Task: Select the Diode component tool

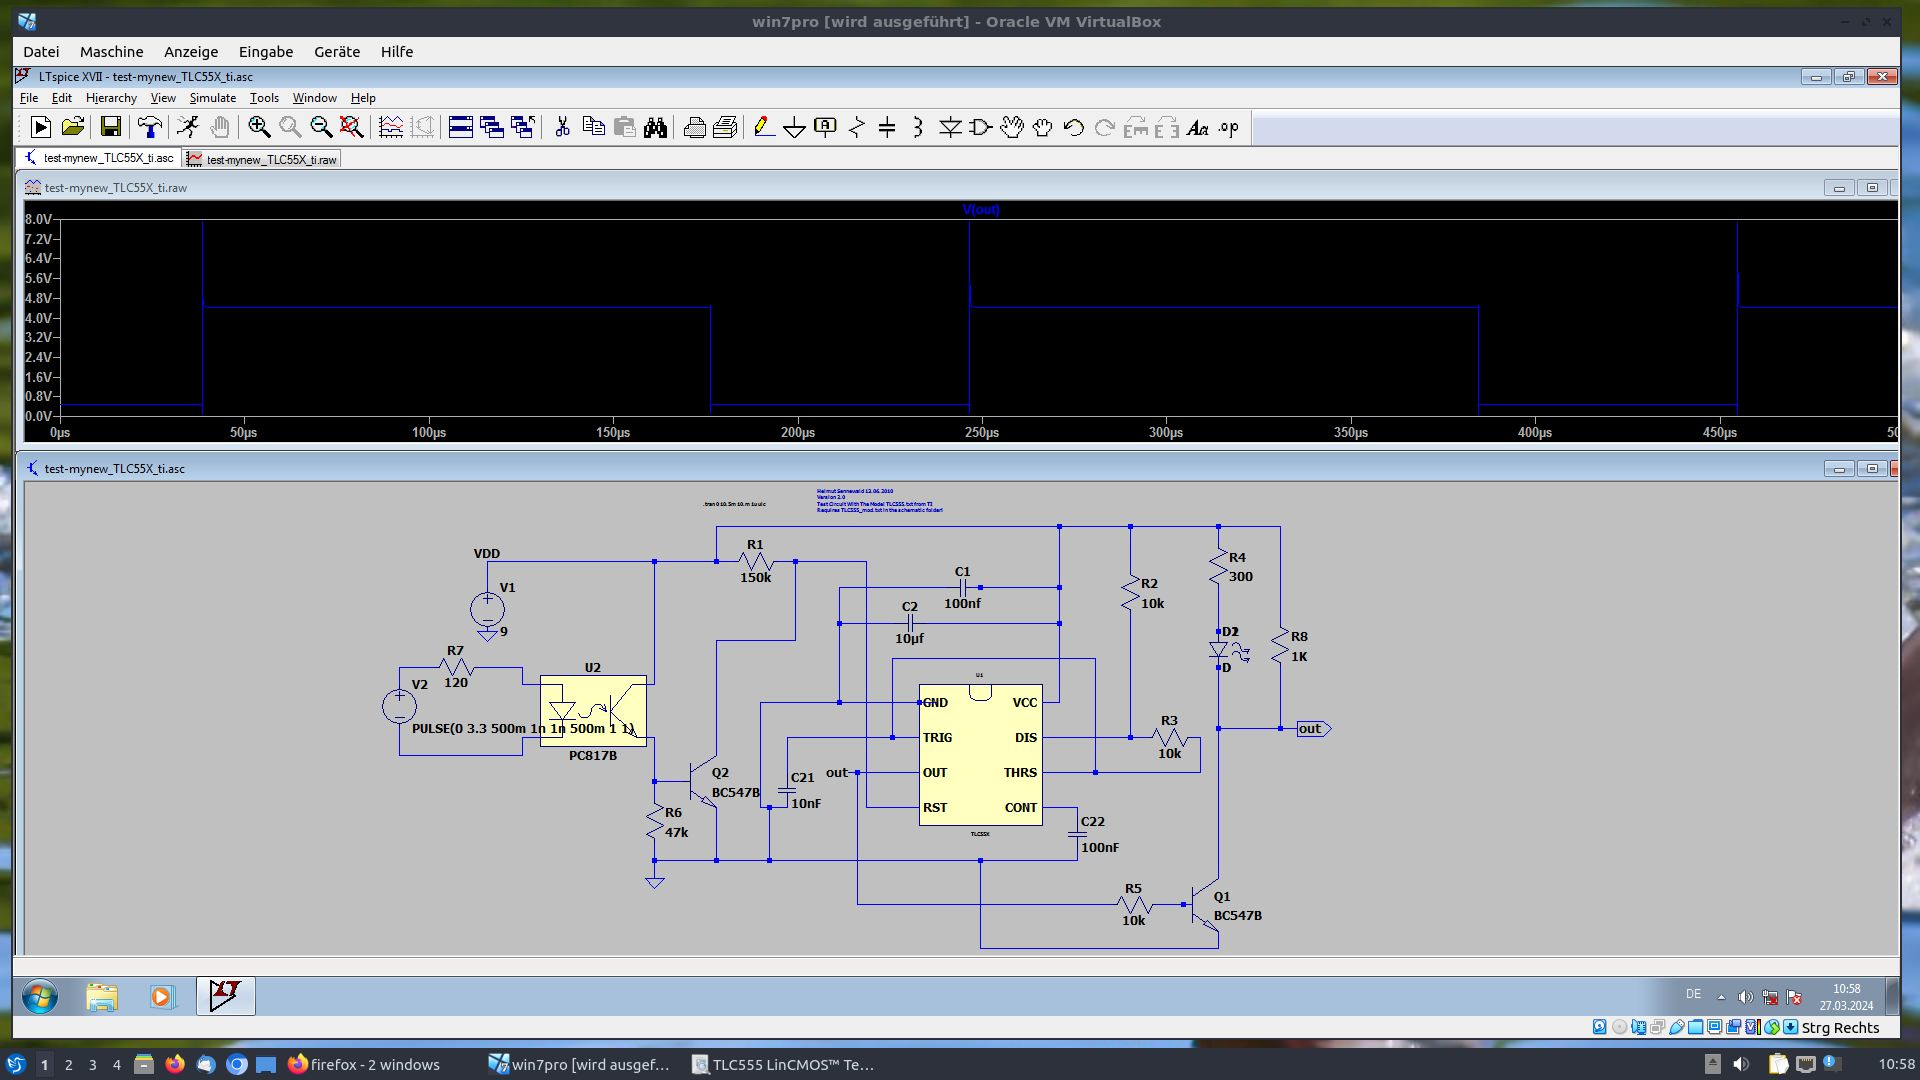Action: [x=949, y=127]
